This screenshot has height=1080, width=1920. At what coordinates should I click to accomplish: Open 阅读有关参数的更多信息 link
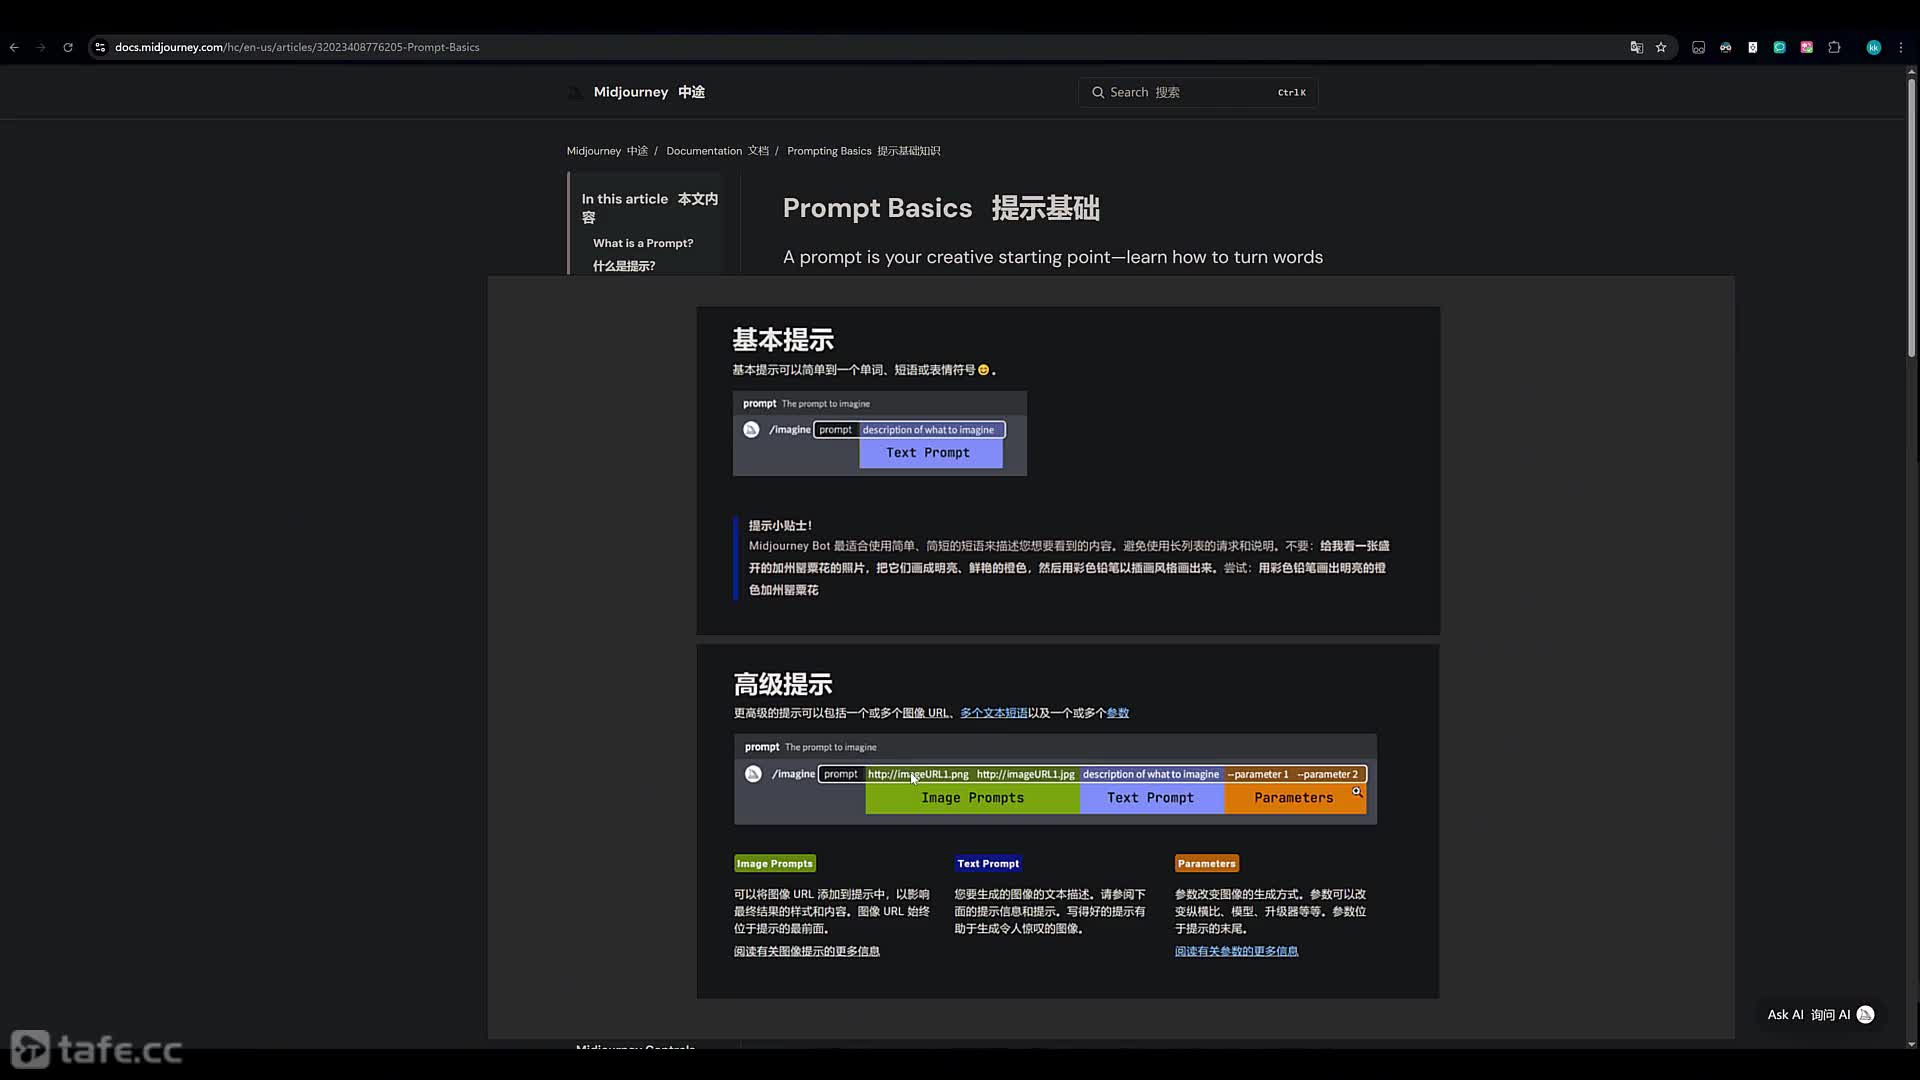pyautogui.click(x=1236, y=951)
